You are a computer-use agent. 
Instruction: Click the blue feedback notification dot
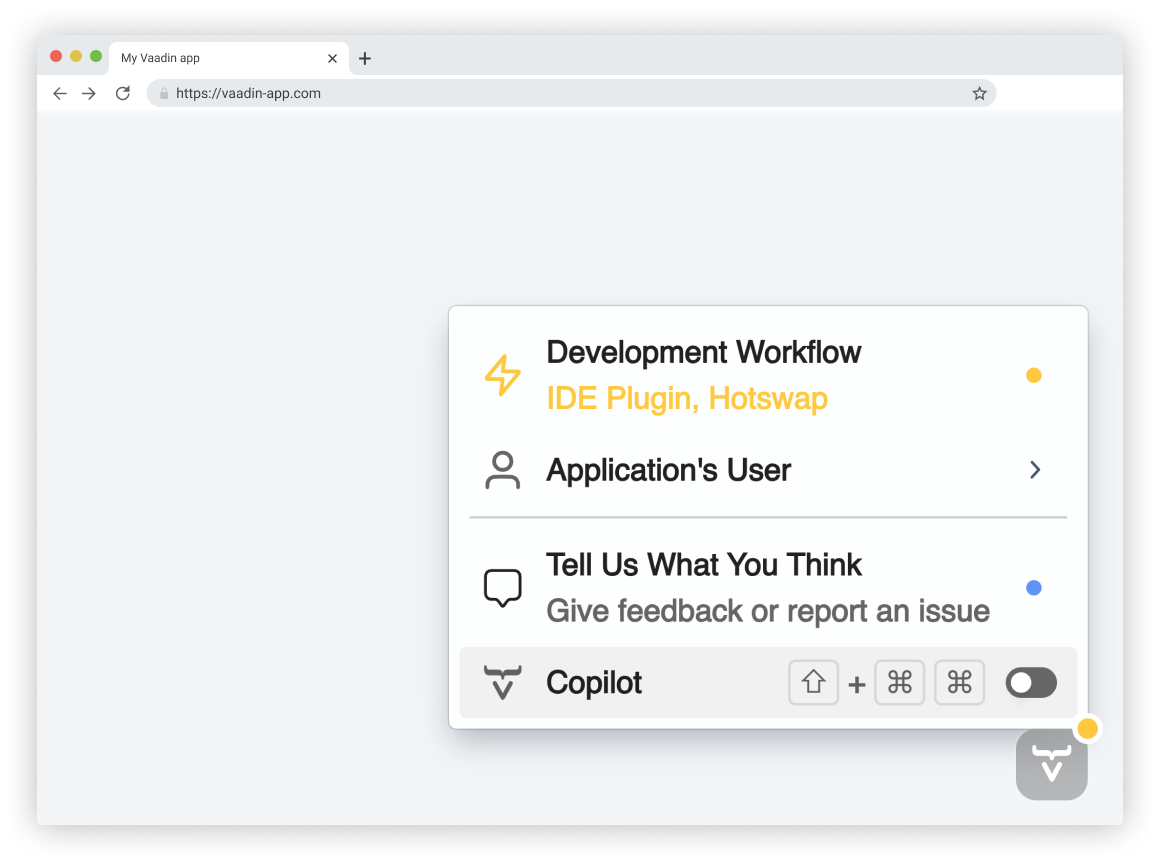pyautogui.click(x=1034, y=588)
